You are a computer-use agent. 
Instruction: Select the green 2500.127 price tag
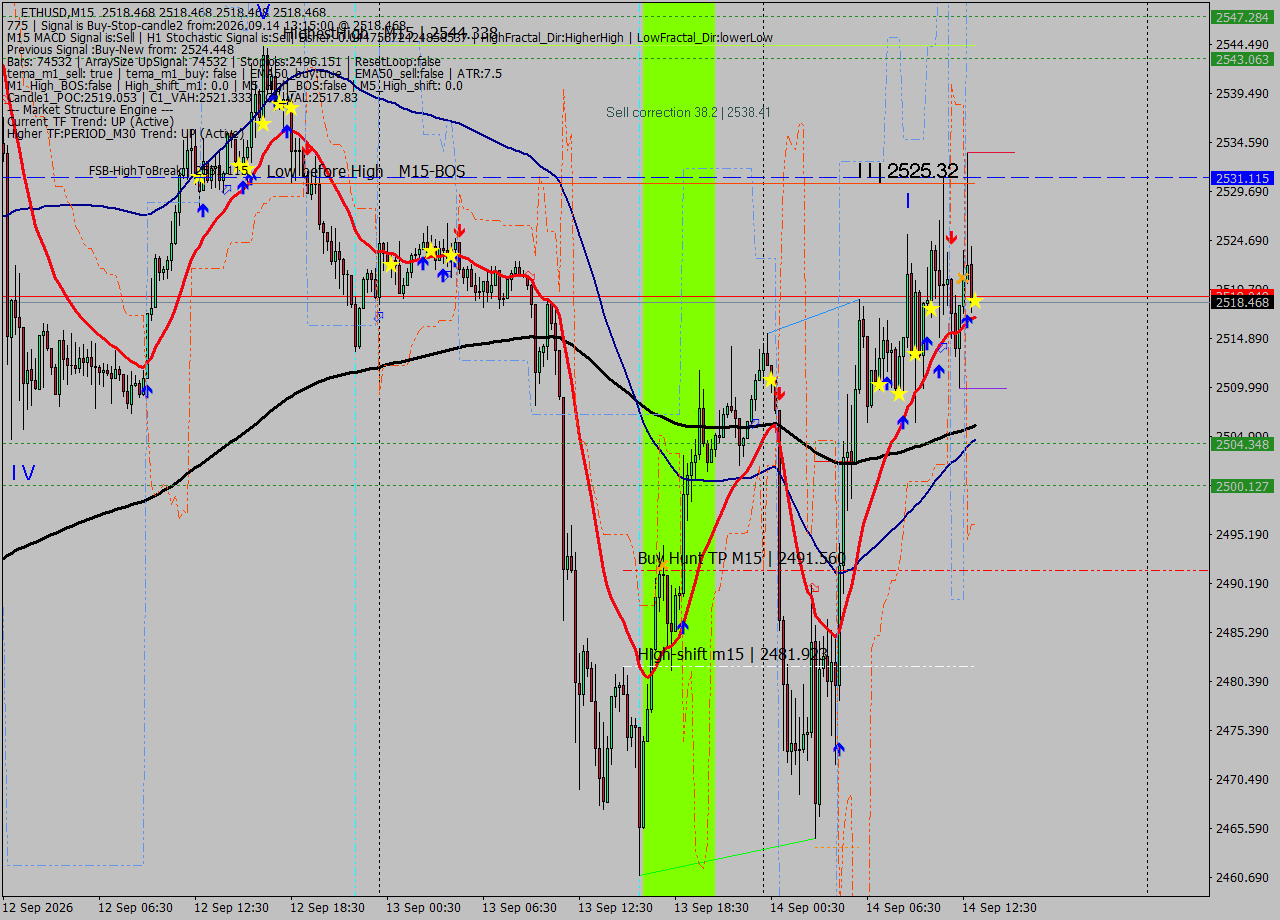[x=1242, y=486]
